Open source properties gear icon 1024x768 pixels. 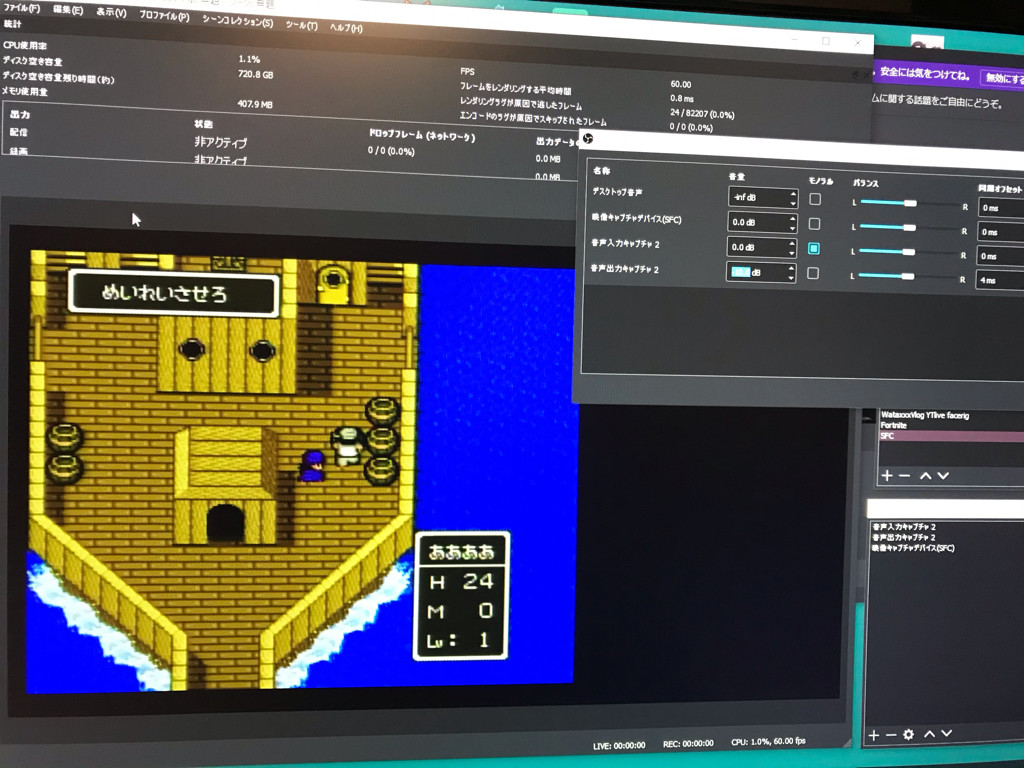click(908, 735)
